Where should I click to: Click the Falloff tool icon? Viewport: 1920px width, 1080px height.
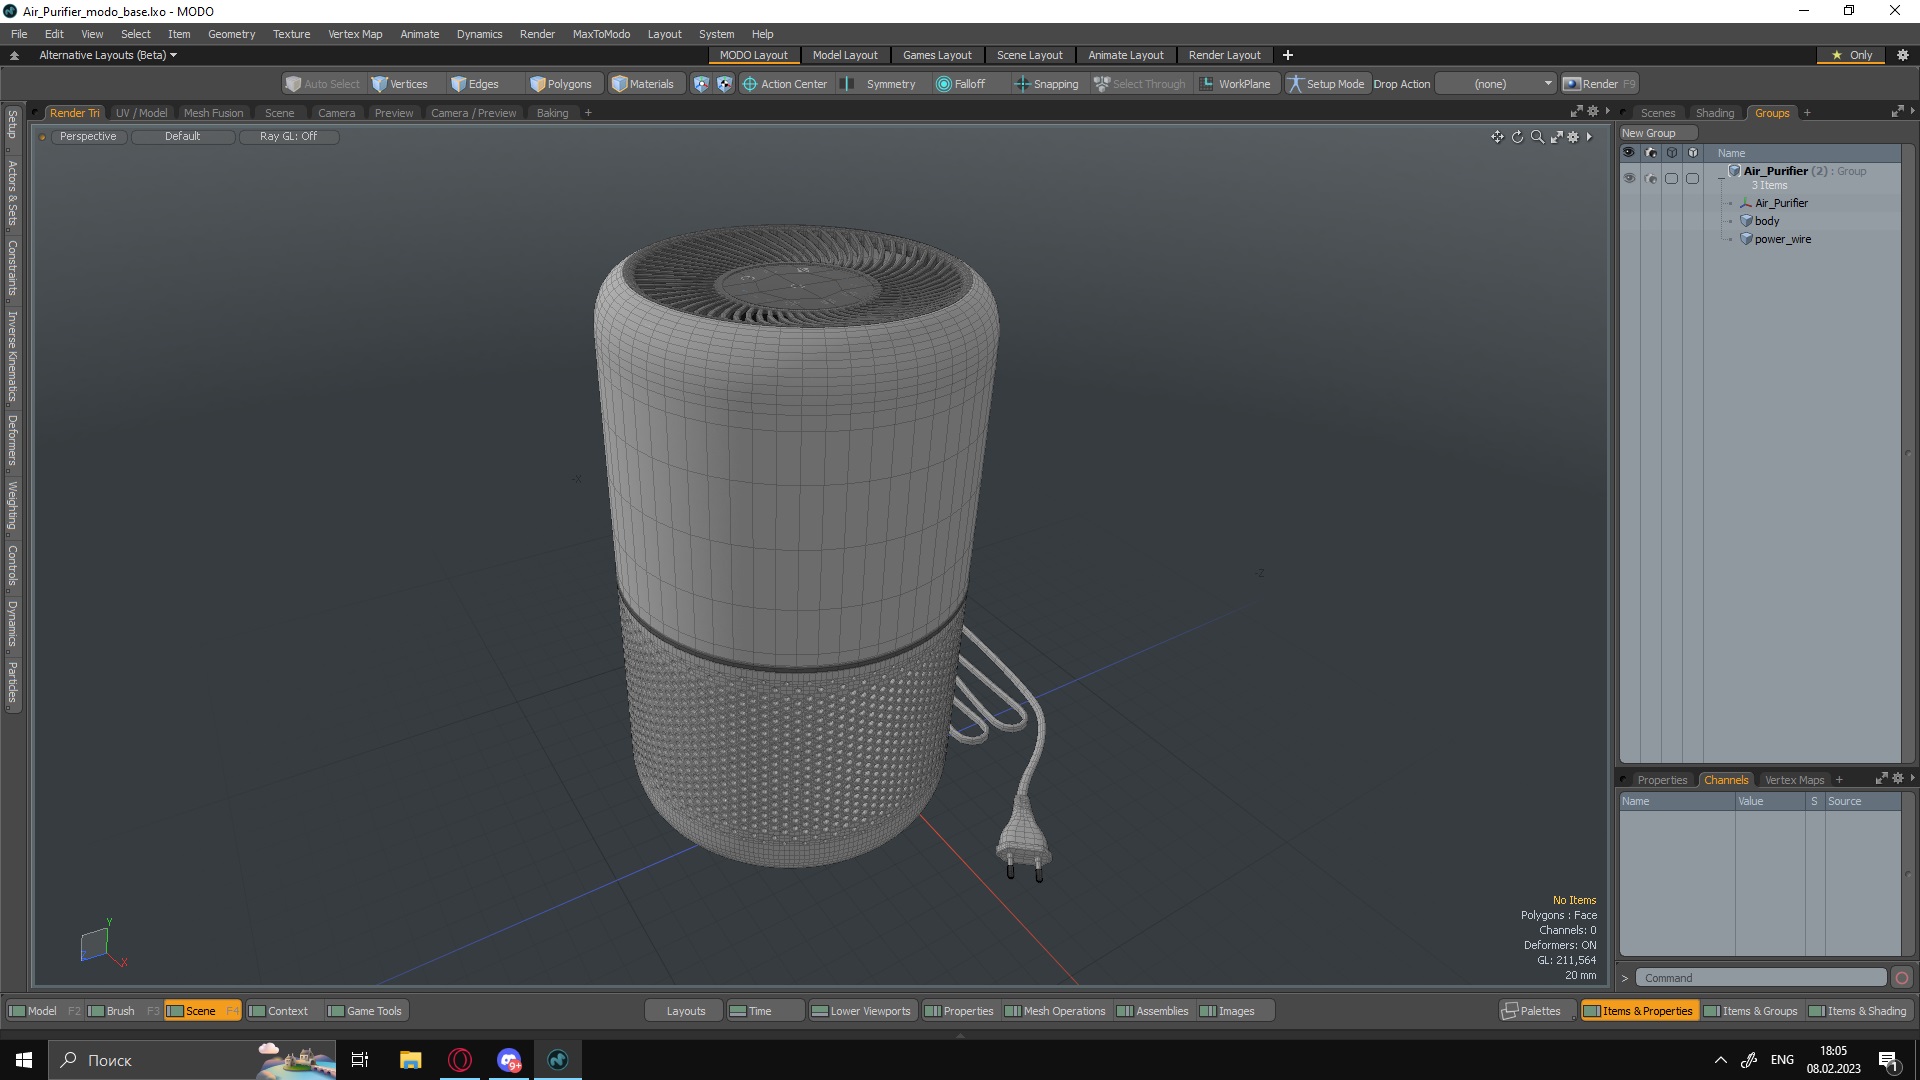coord(940,83)
